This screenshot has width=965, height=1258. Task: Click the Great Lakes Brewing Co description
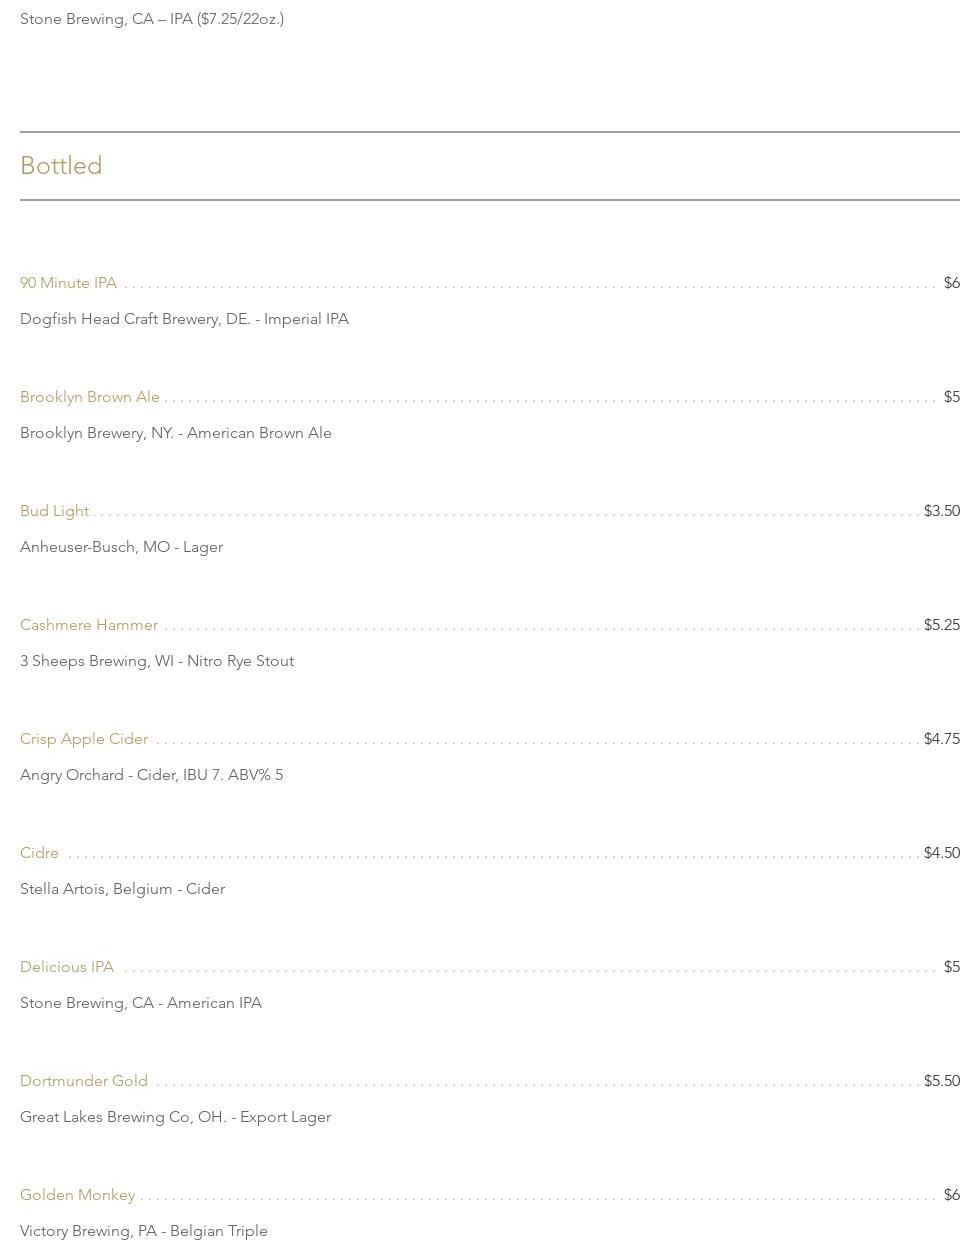click(175, 1117)
